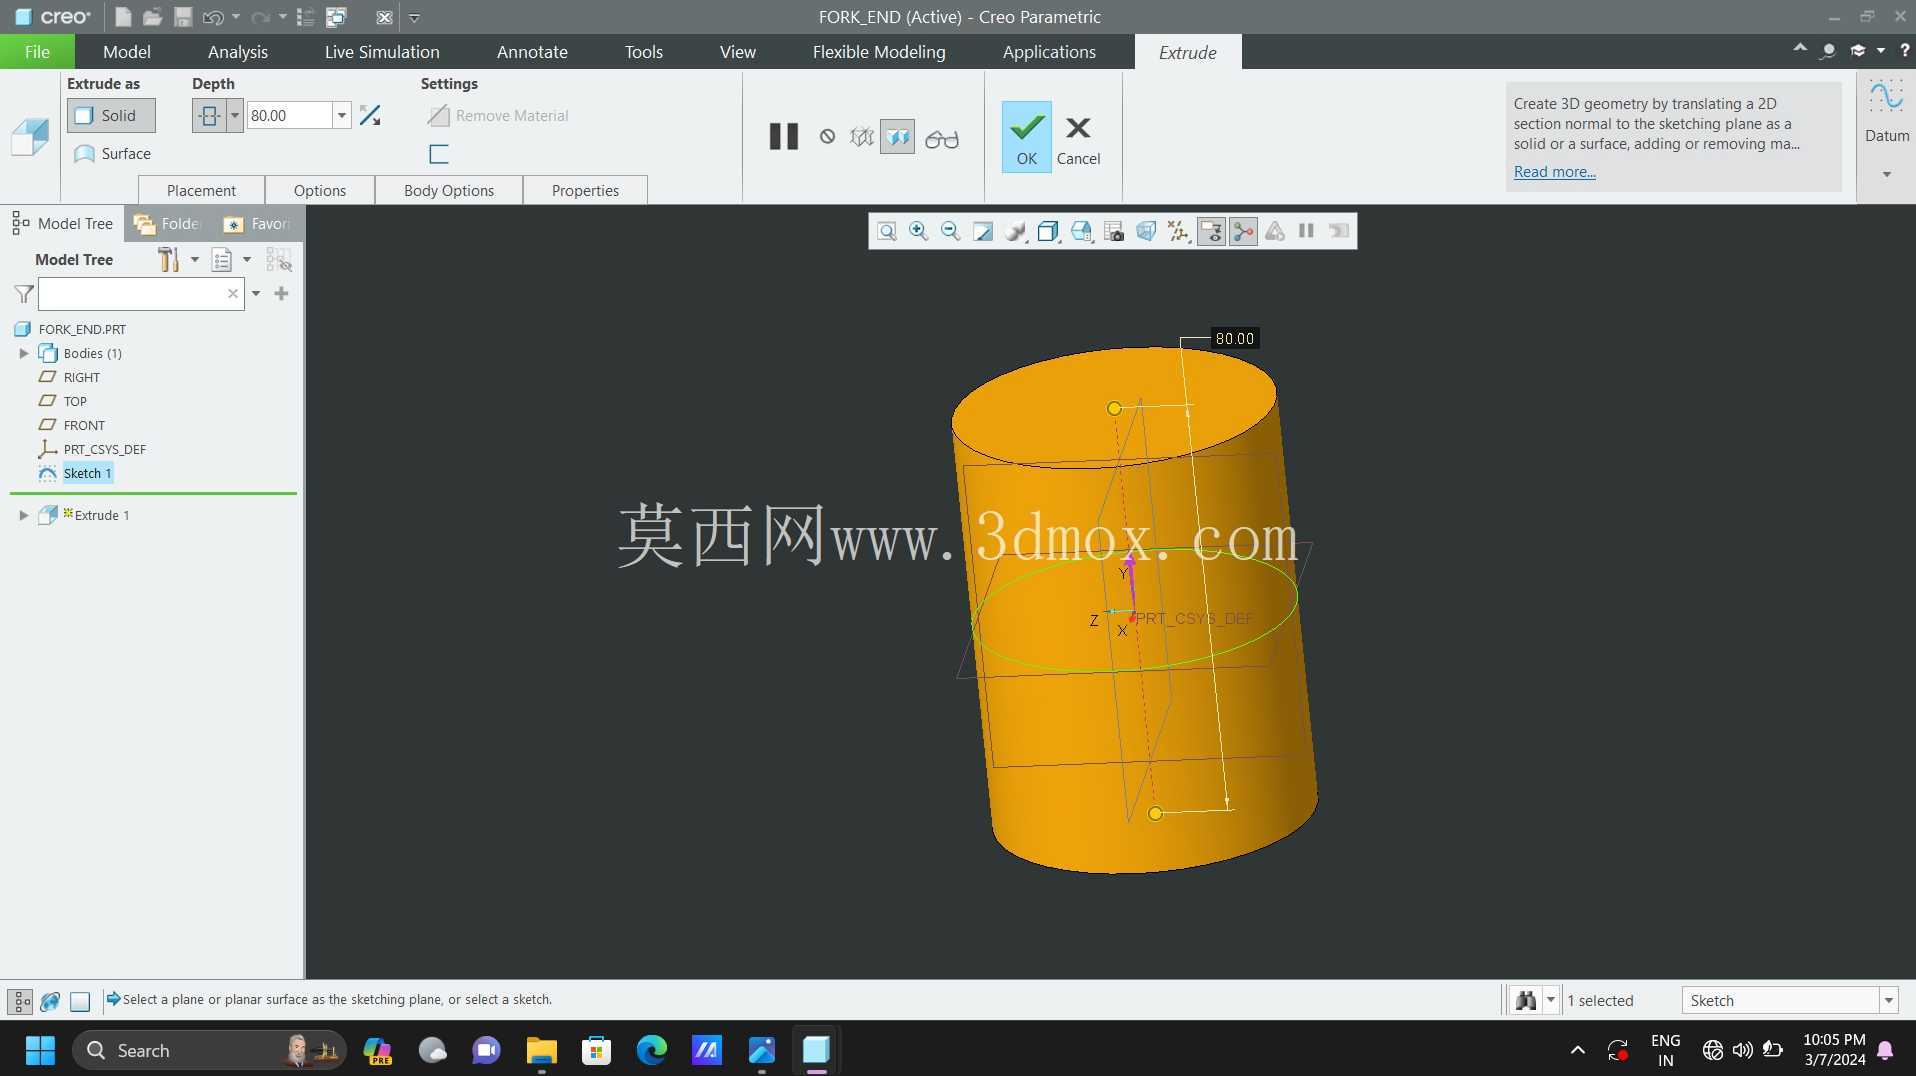Click the Undo arrow icon
This screenshot has width=1916, height=1076.
pos(213,17)
